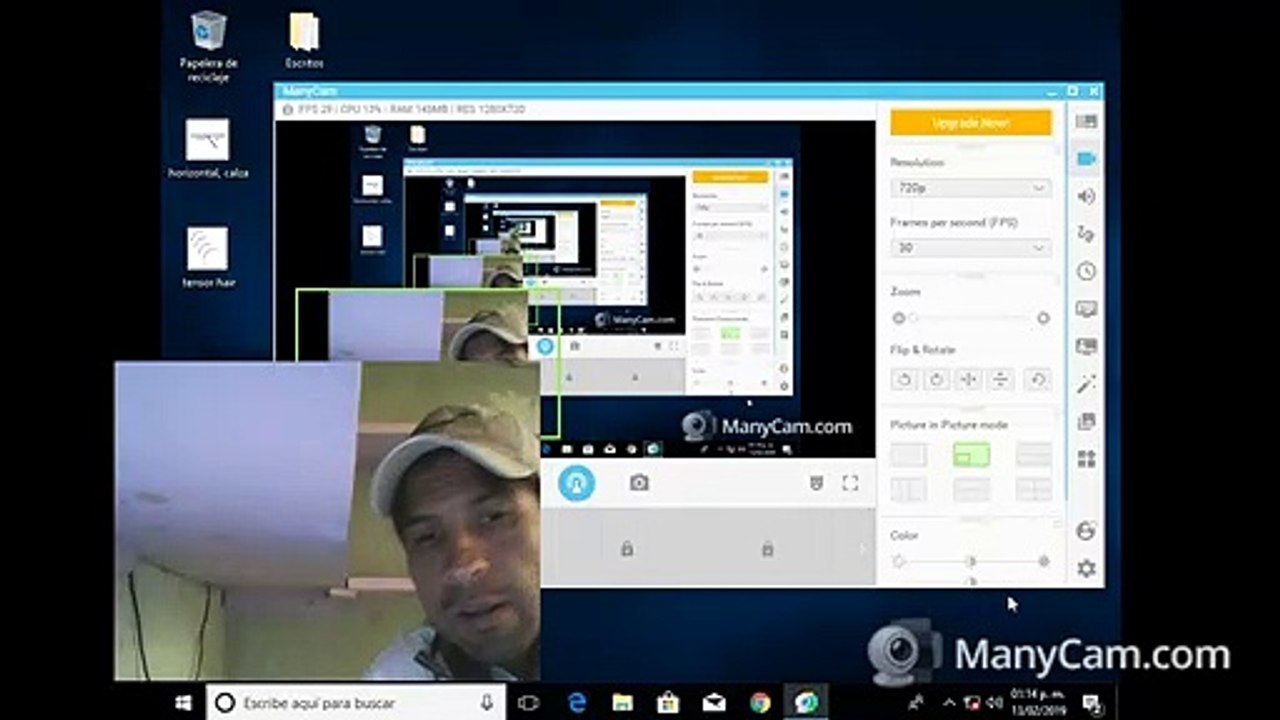Open the magic wand Effects panel
Viewport: 1280px width, 720px height.
click(1086, 384)
